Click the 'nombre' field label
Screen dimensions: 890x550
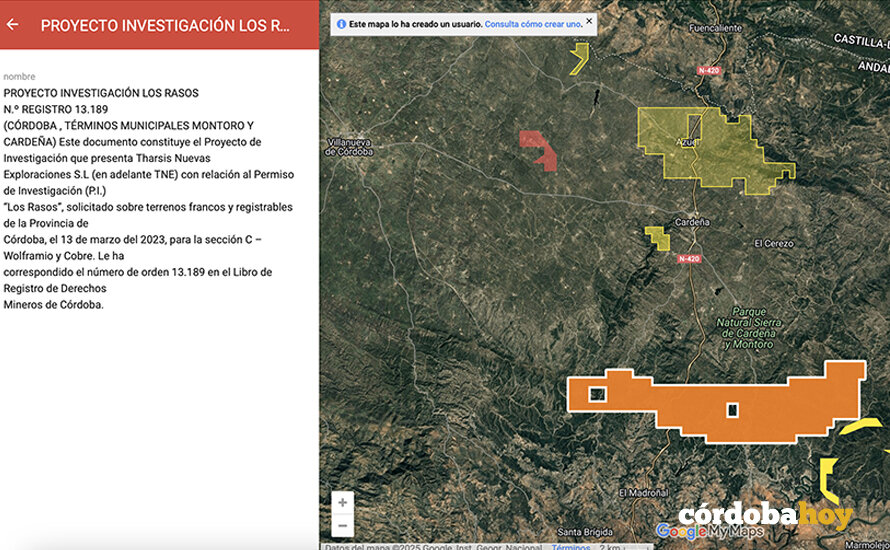[19, 77]
